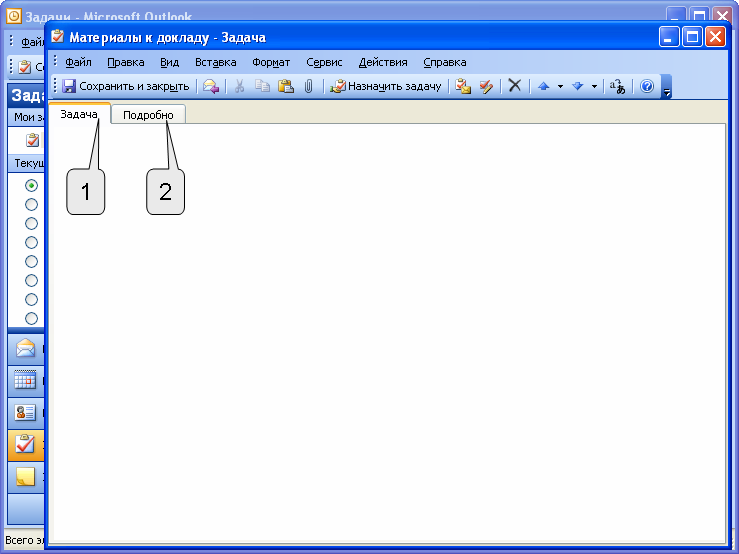Select the second radio button in view list
739x554 pixels.
point(31,204)
